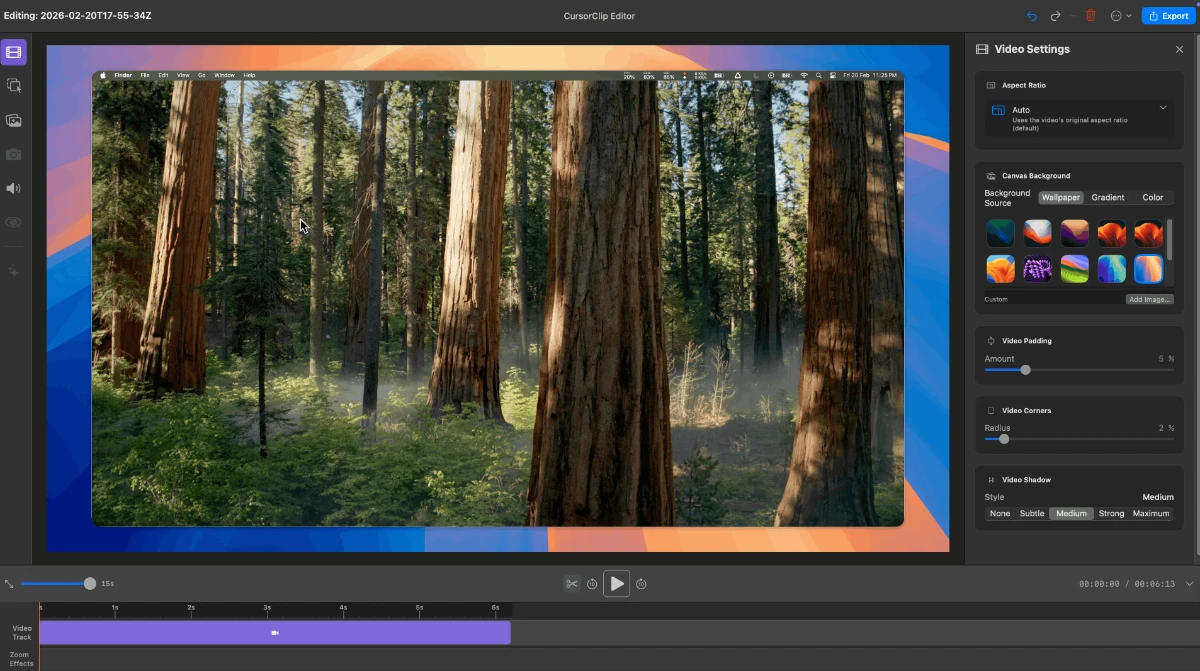Click the Video Padding amount slider handle
The width and height of the screenshot is (1200, 671).
click(x=1025, y=370)
